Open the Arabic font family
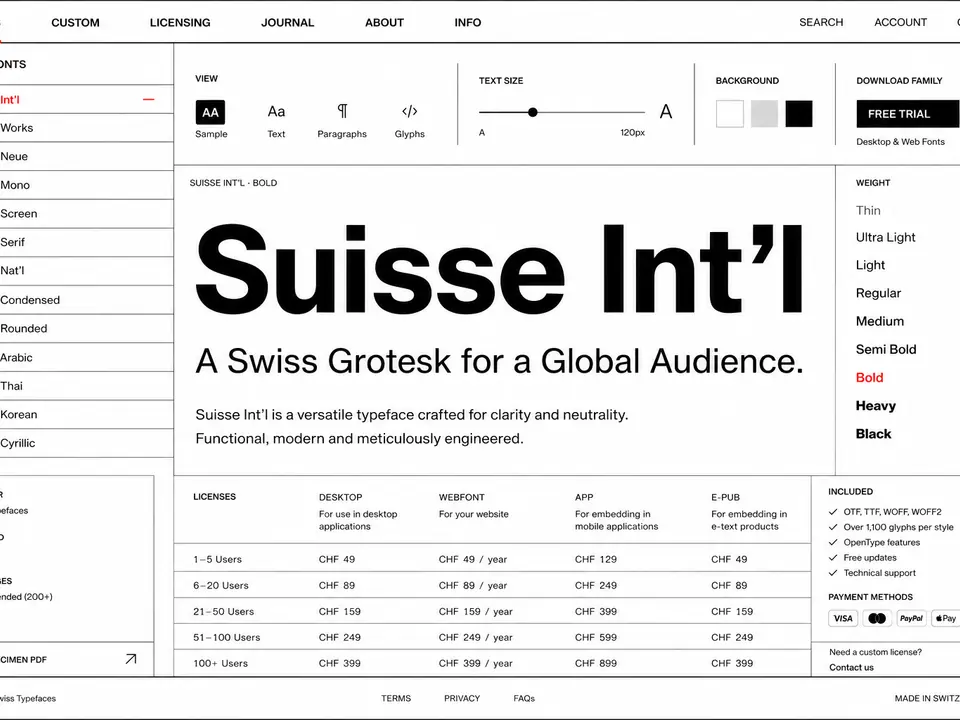Viewport: 960px width, 720px height. (x=84, y=358)
